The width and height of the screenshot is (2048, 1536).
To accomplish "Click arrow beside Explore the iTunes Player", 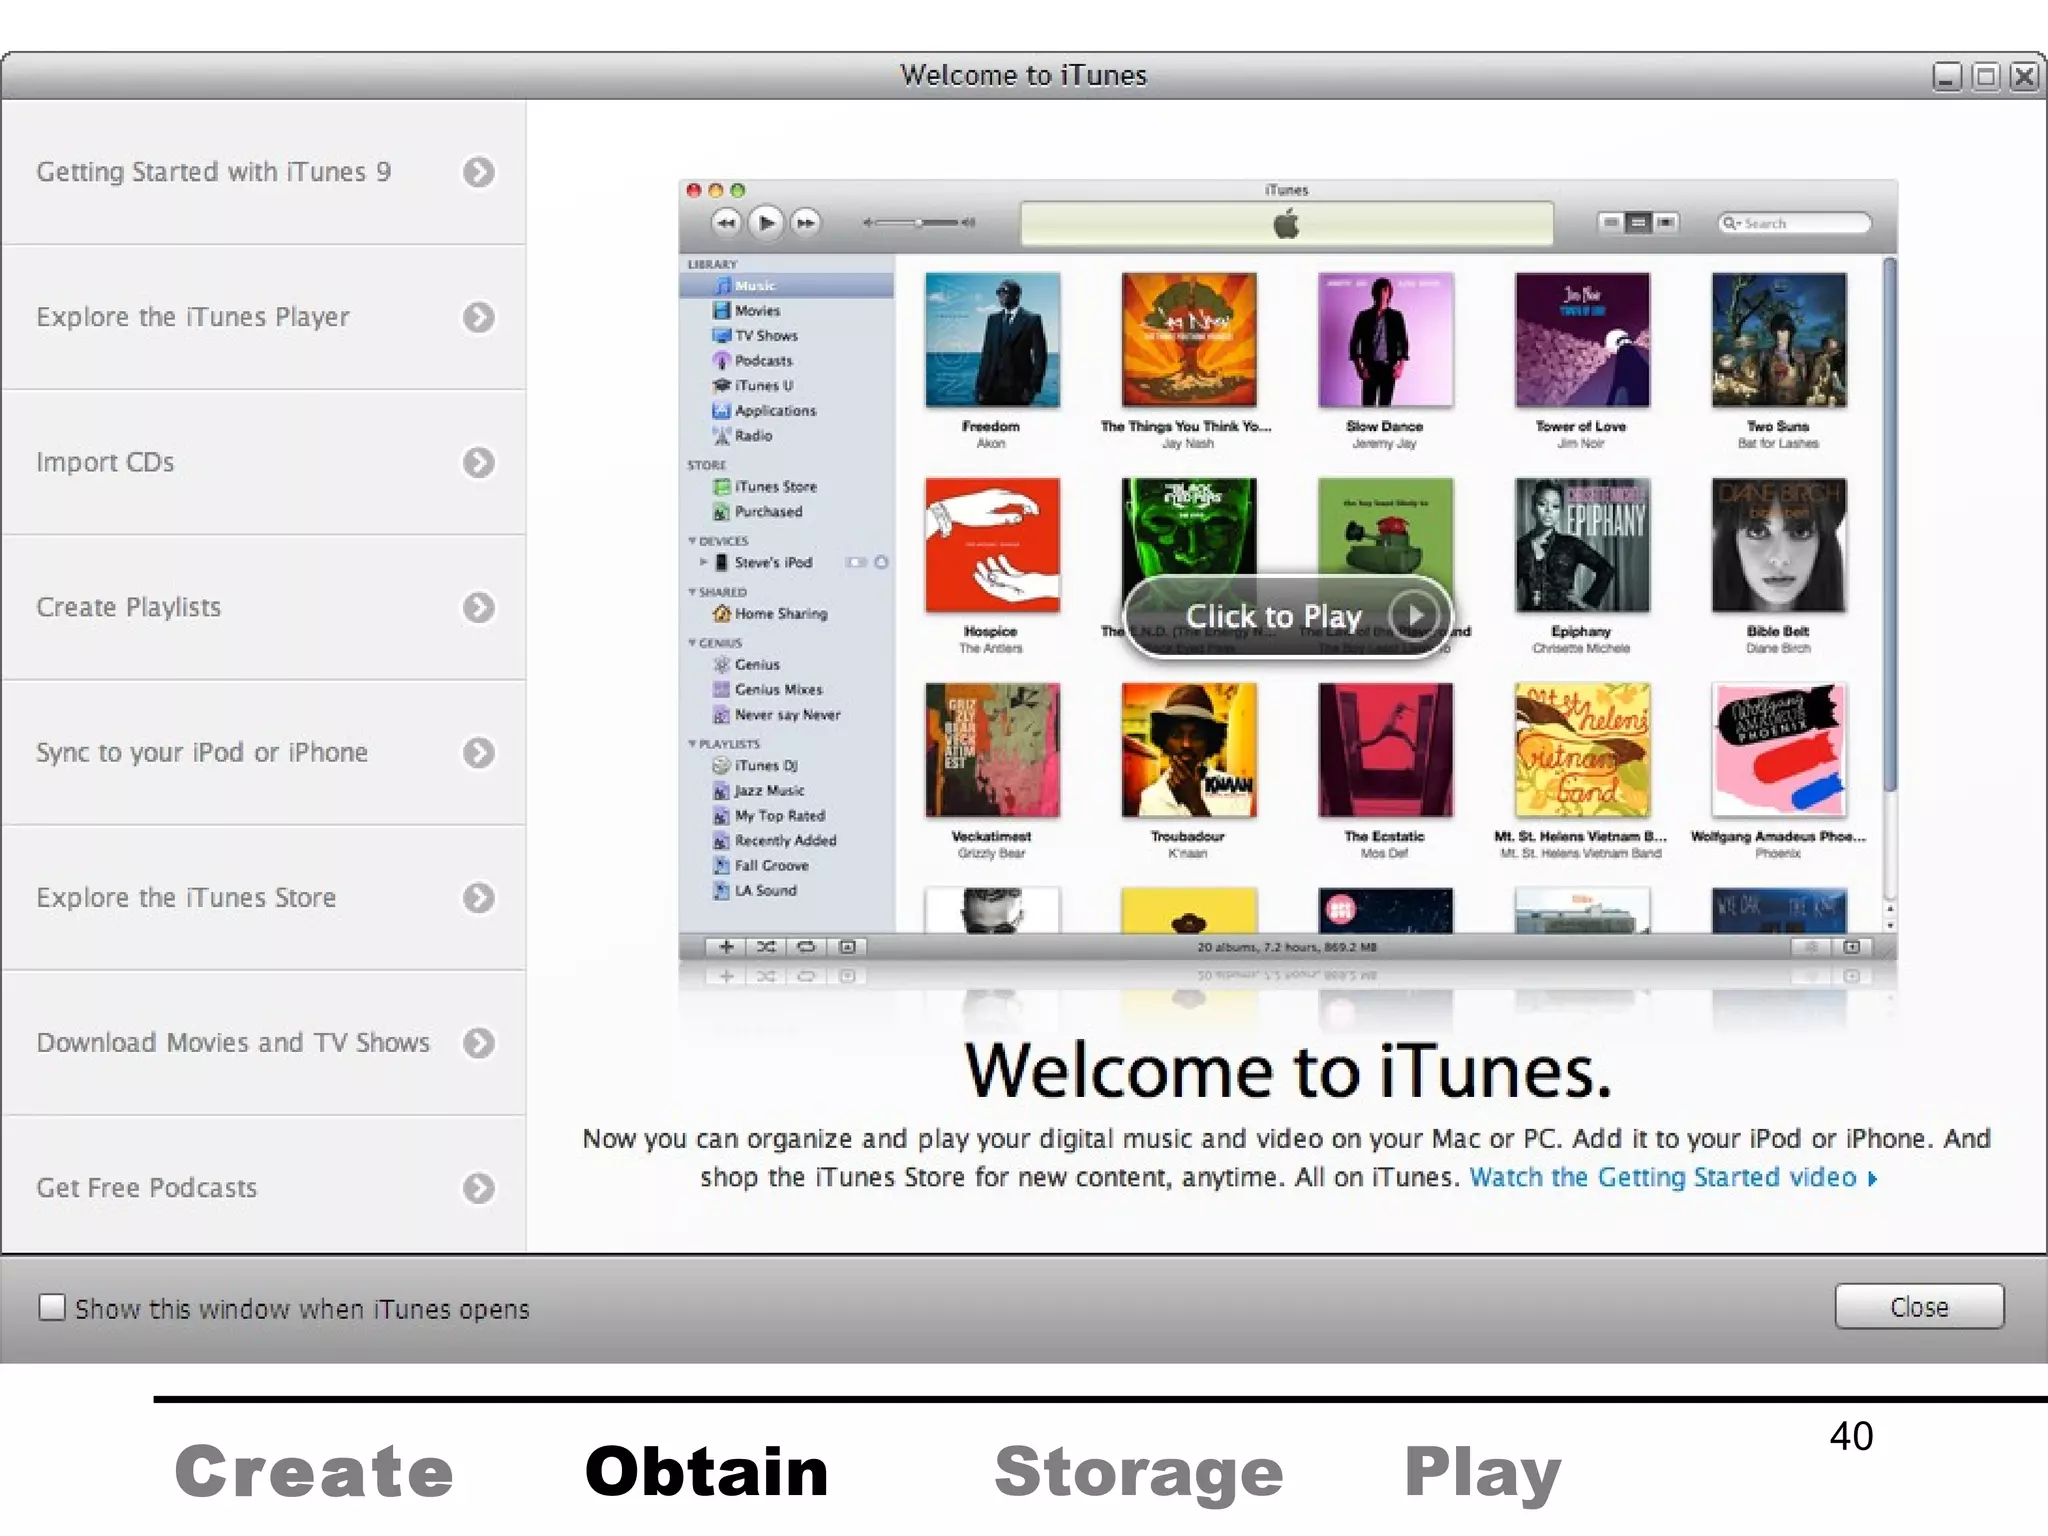I will [479, 317].
